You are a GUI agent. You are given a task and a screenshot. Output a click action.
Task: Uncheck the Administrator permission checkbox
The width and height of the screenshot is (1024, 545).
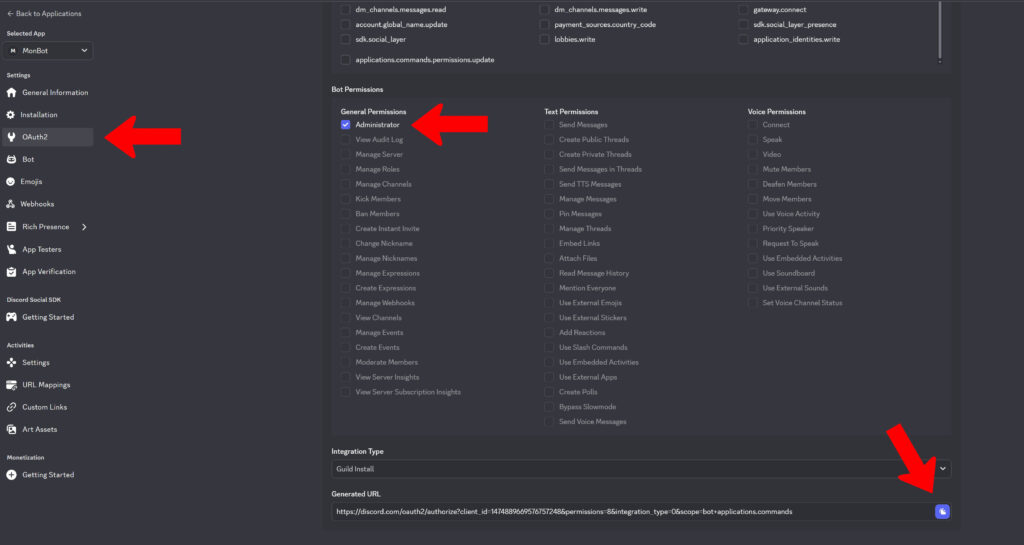pyautogui.click(x=345, y=125)
